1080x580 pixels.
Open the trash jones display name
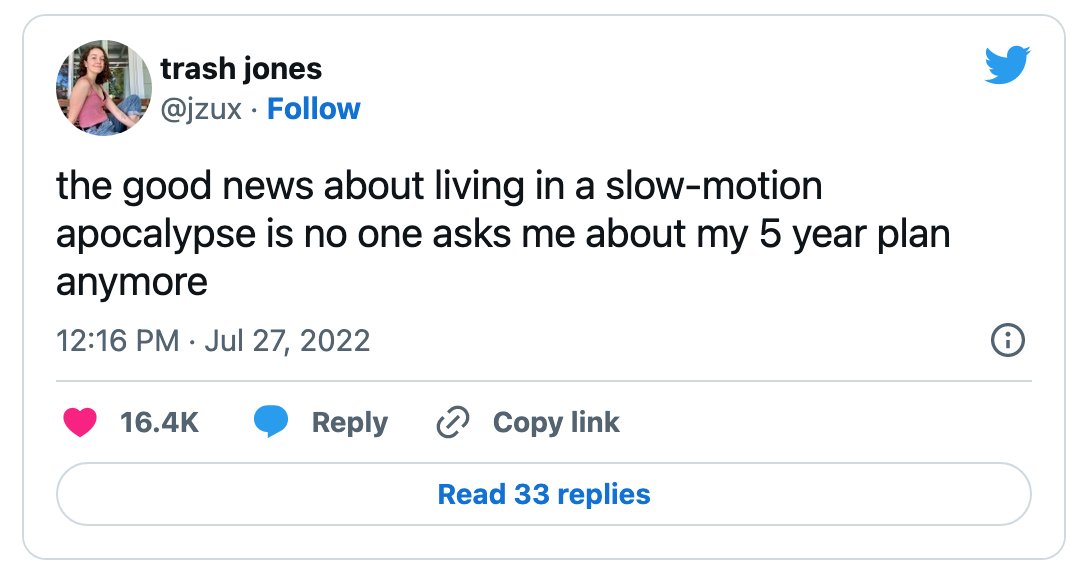tap(241, 68)
